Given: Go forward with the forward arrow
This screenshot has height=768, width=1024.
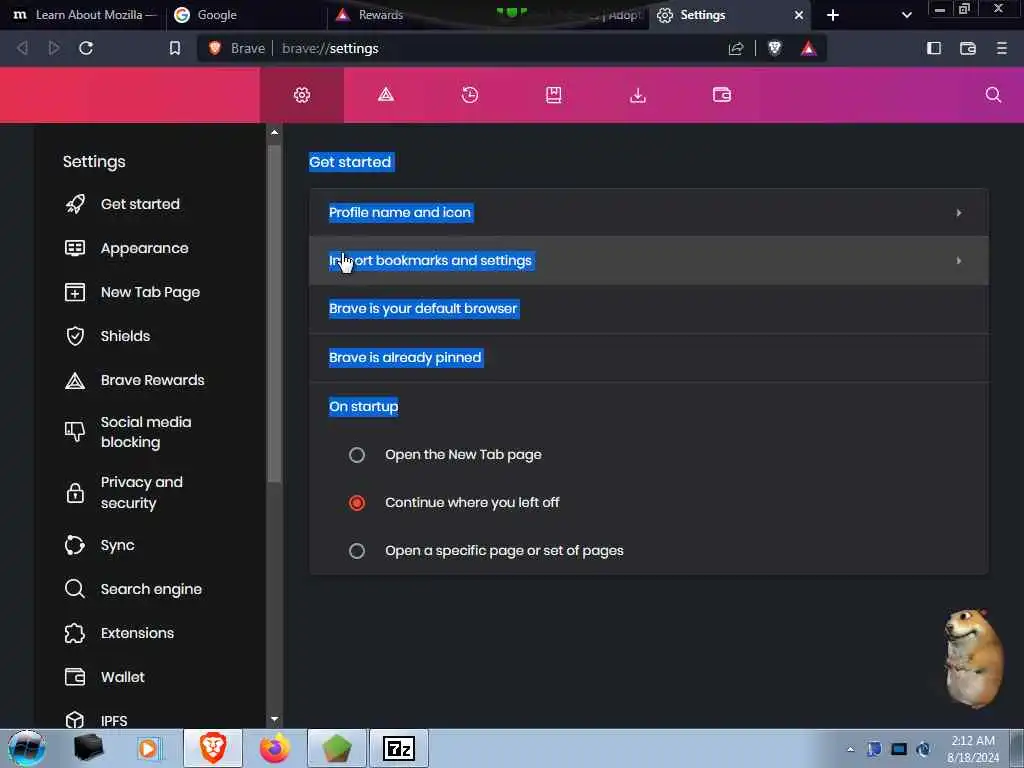Looking at the screenshot, I should (x=54, y=48).
